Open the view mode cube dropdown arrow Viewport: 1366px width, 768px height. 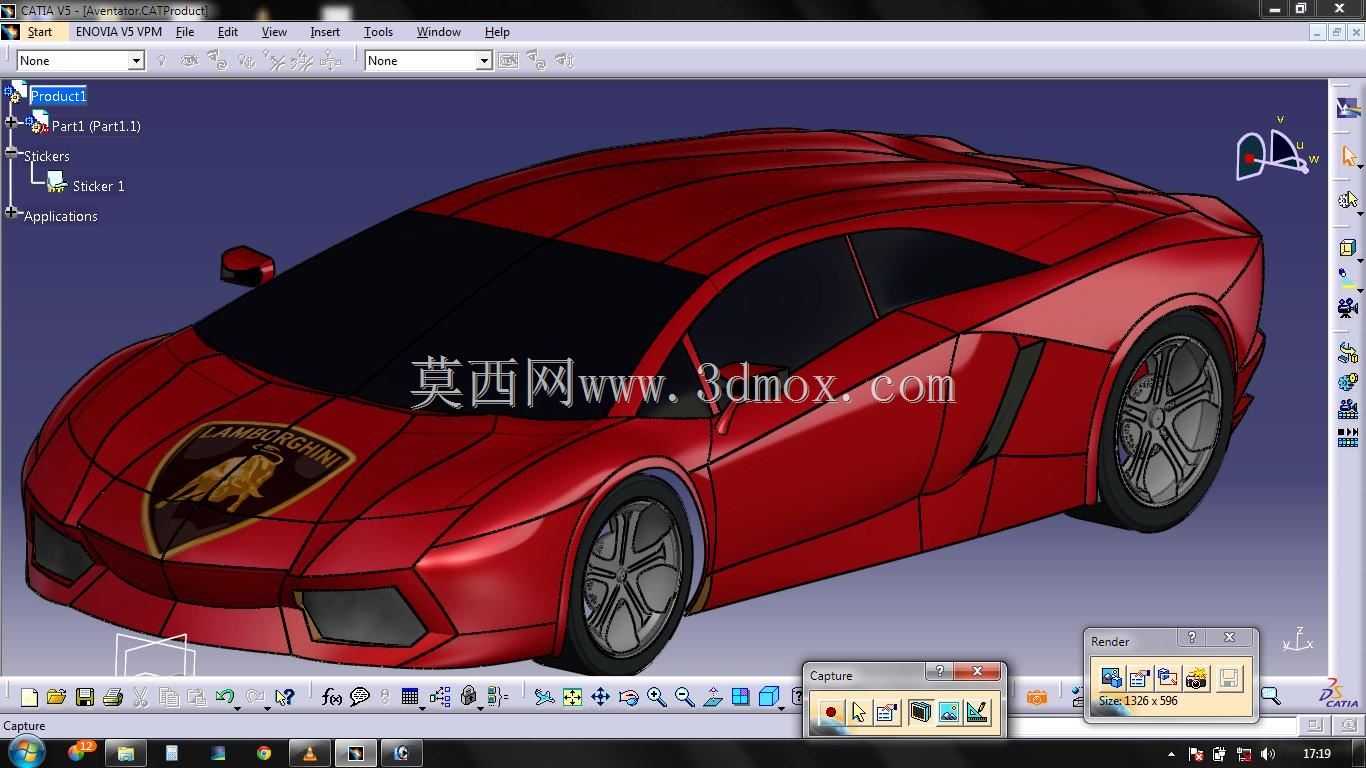coord(782,707)
